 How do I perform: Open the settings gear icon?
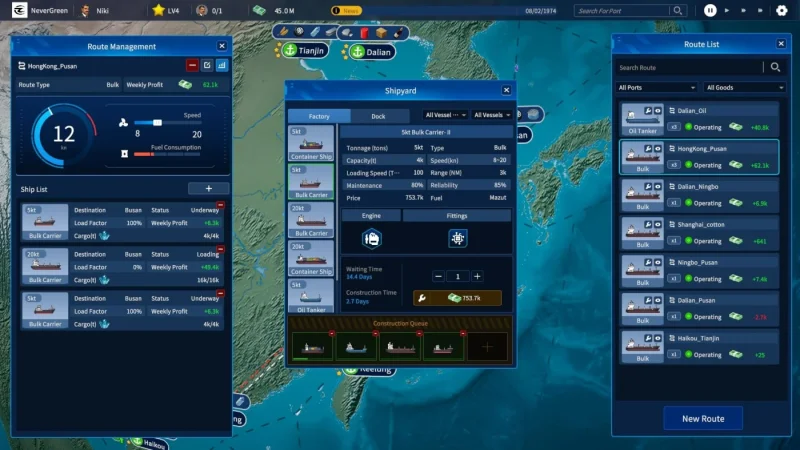click(x=782, y=10)
